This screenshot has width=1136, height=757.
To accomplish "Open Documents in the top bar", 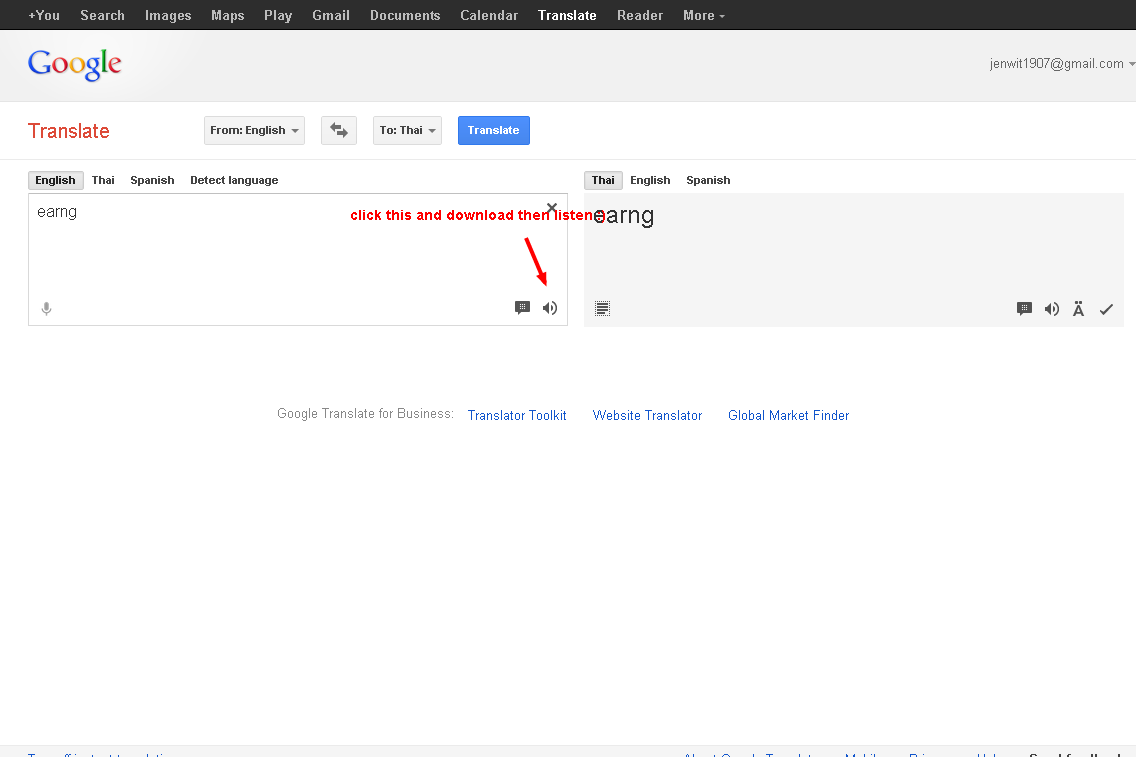I will 405,15.
